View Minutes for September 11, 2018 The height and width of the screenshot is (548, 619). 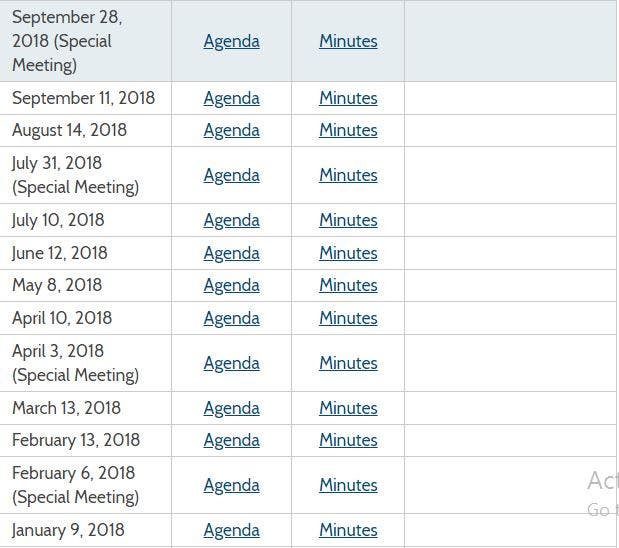click(x=348, y=98)
